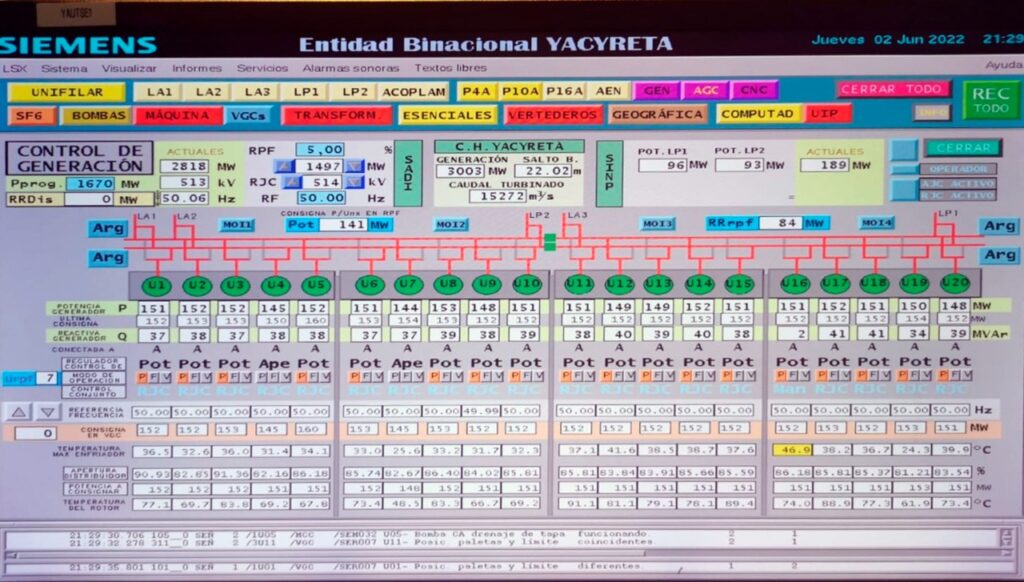Increase the RPF MW setpoint up arrow
This screenshot has height=582, width=1024.
285,167
